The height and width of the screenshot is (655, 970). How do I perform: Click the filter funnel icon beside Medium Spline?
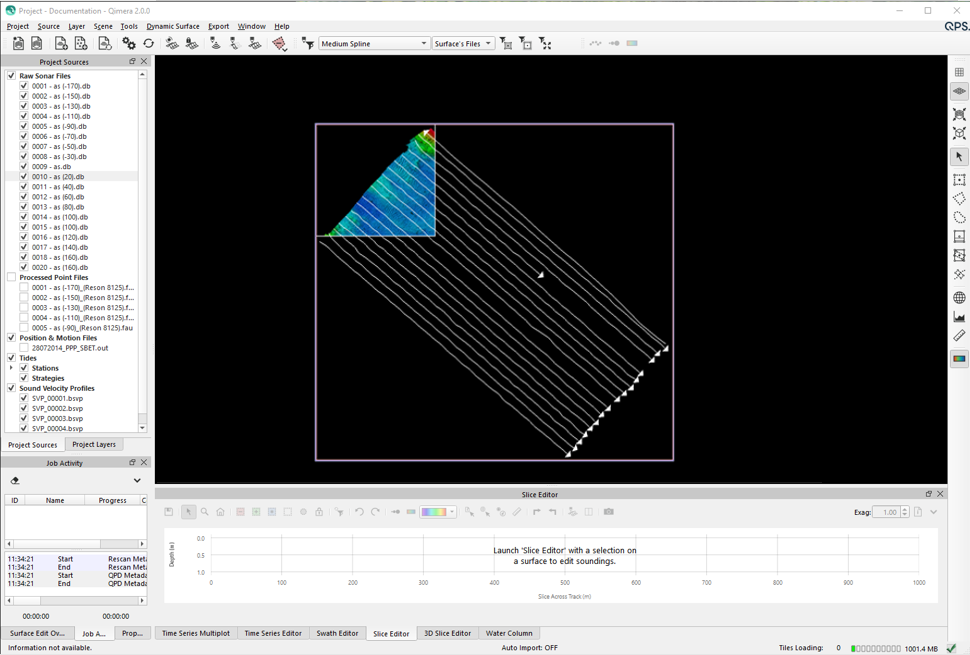[x=307, y=44]
